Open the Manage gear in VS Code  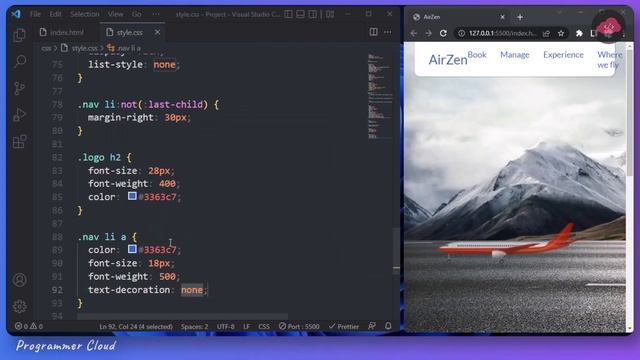coord(20,306)
